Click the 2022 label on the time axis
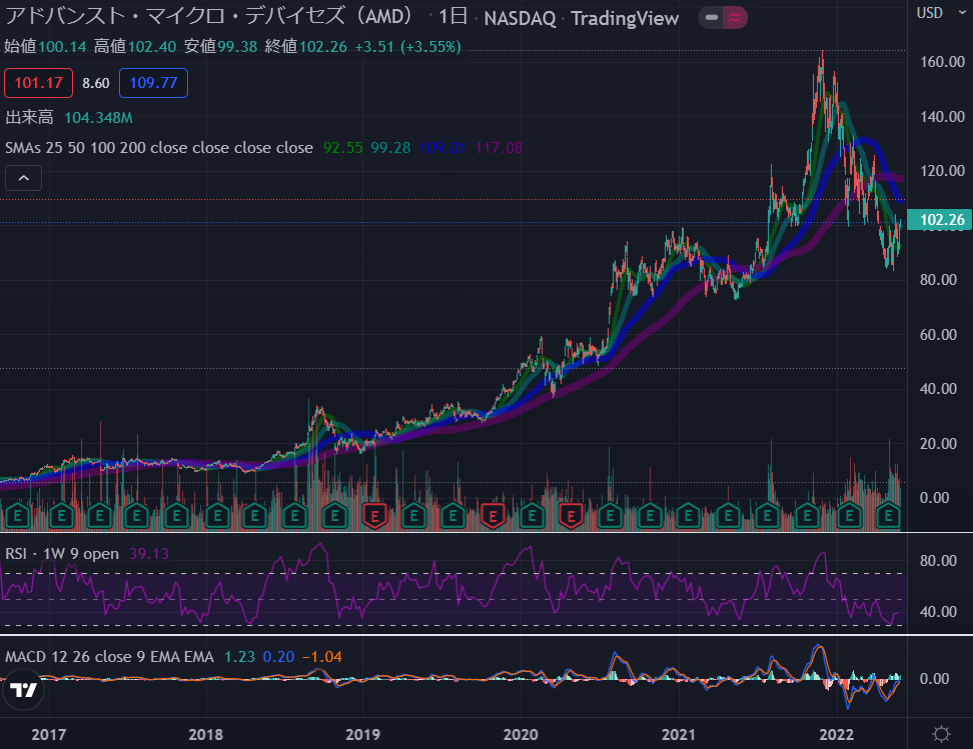This screenshot has height=749, width=973. (836, 735)
